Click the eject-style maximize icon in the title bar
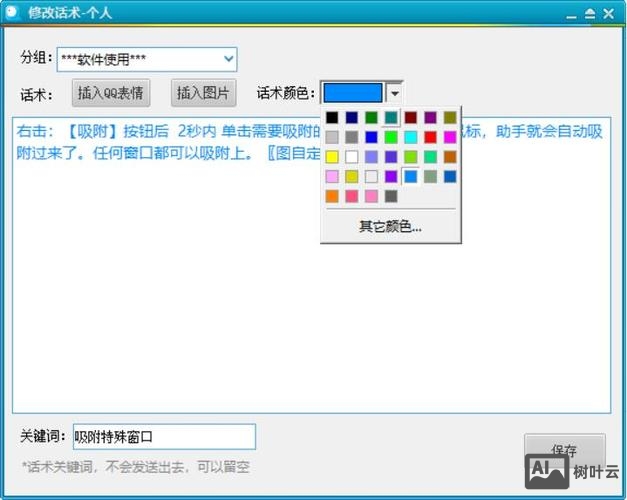 tap(590, 14)
